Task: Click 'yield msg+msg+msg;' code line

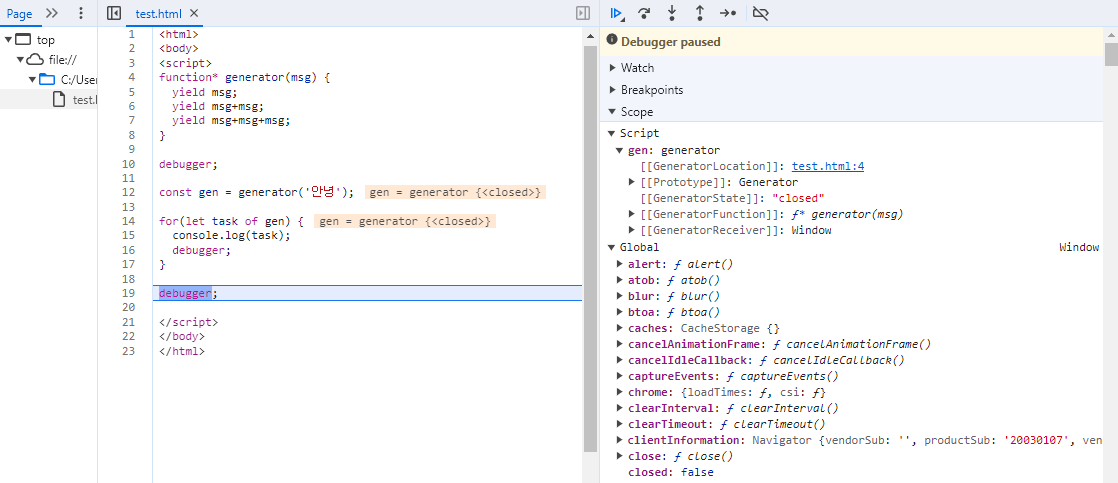Action: (x=231, y=121)
